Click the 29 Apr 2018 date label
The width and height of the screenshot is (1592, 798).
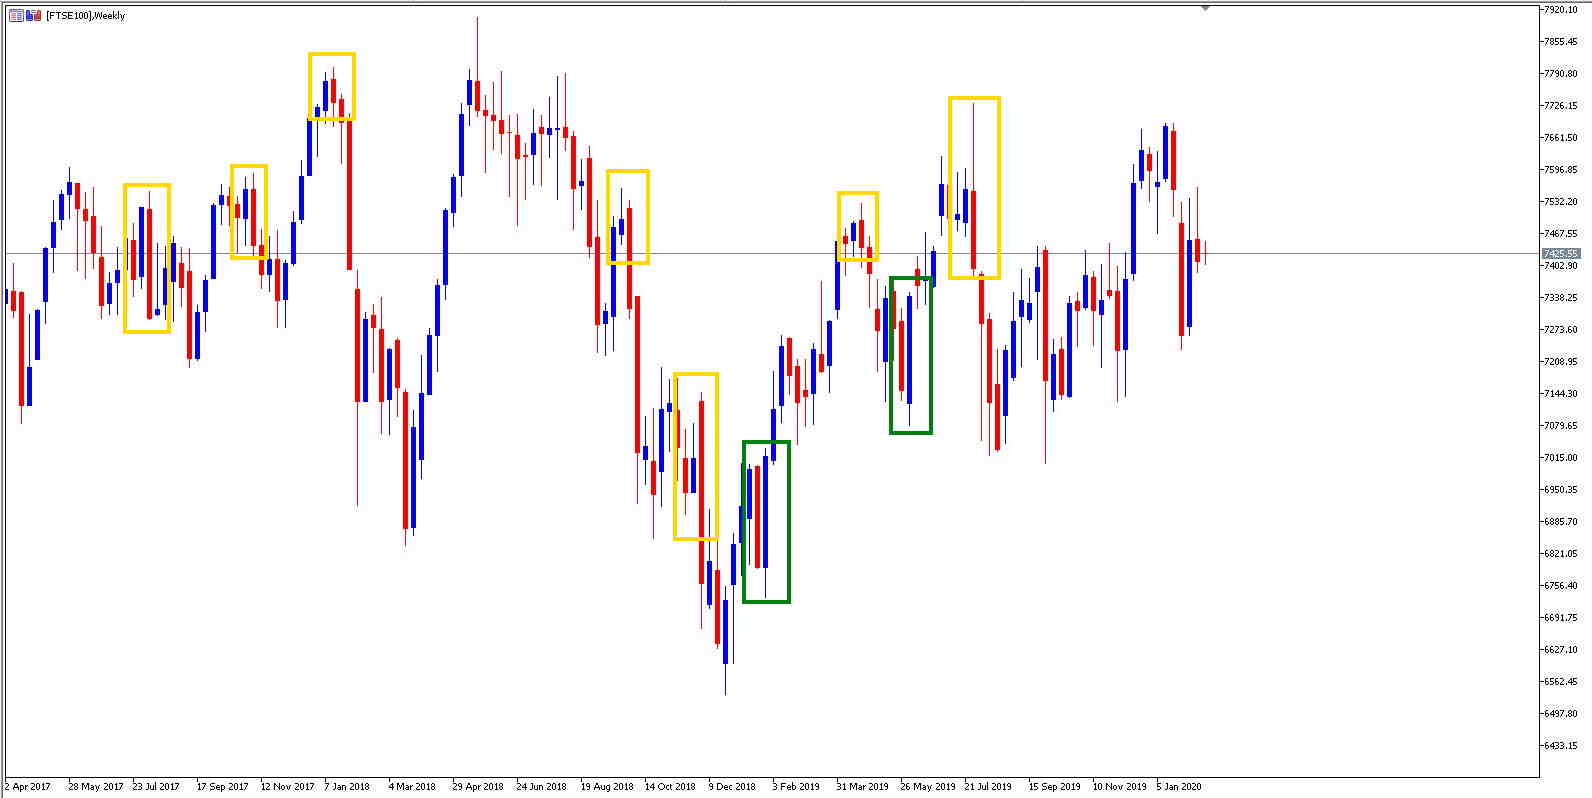480,787
